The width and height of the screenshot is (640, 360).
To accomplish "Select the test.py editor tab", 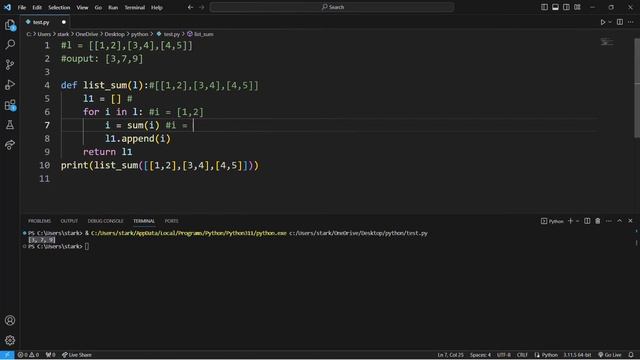I will [45, 22].
